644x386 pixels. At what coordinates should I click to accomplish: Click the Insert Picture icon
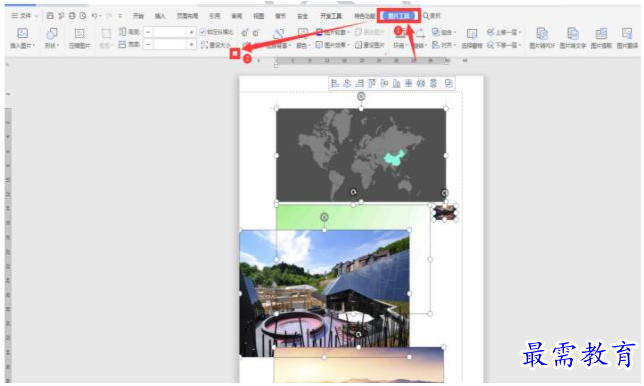pyautogui.click(x=23, y=33)
